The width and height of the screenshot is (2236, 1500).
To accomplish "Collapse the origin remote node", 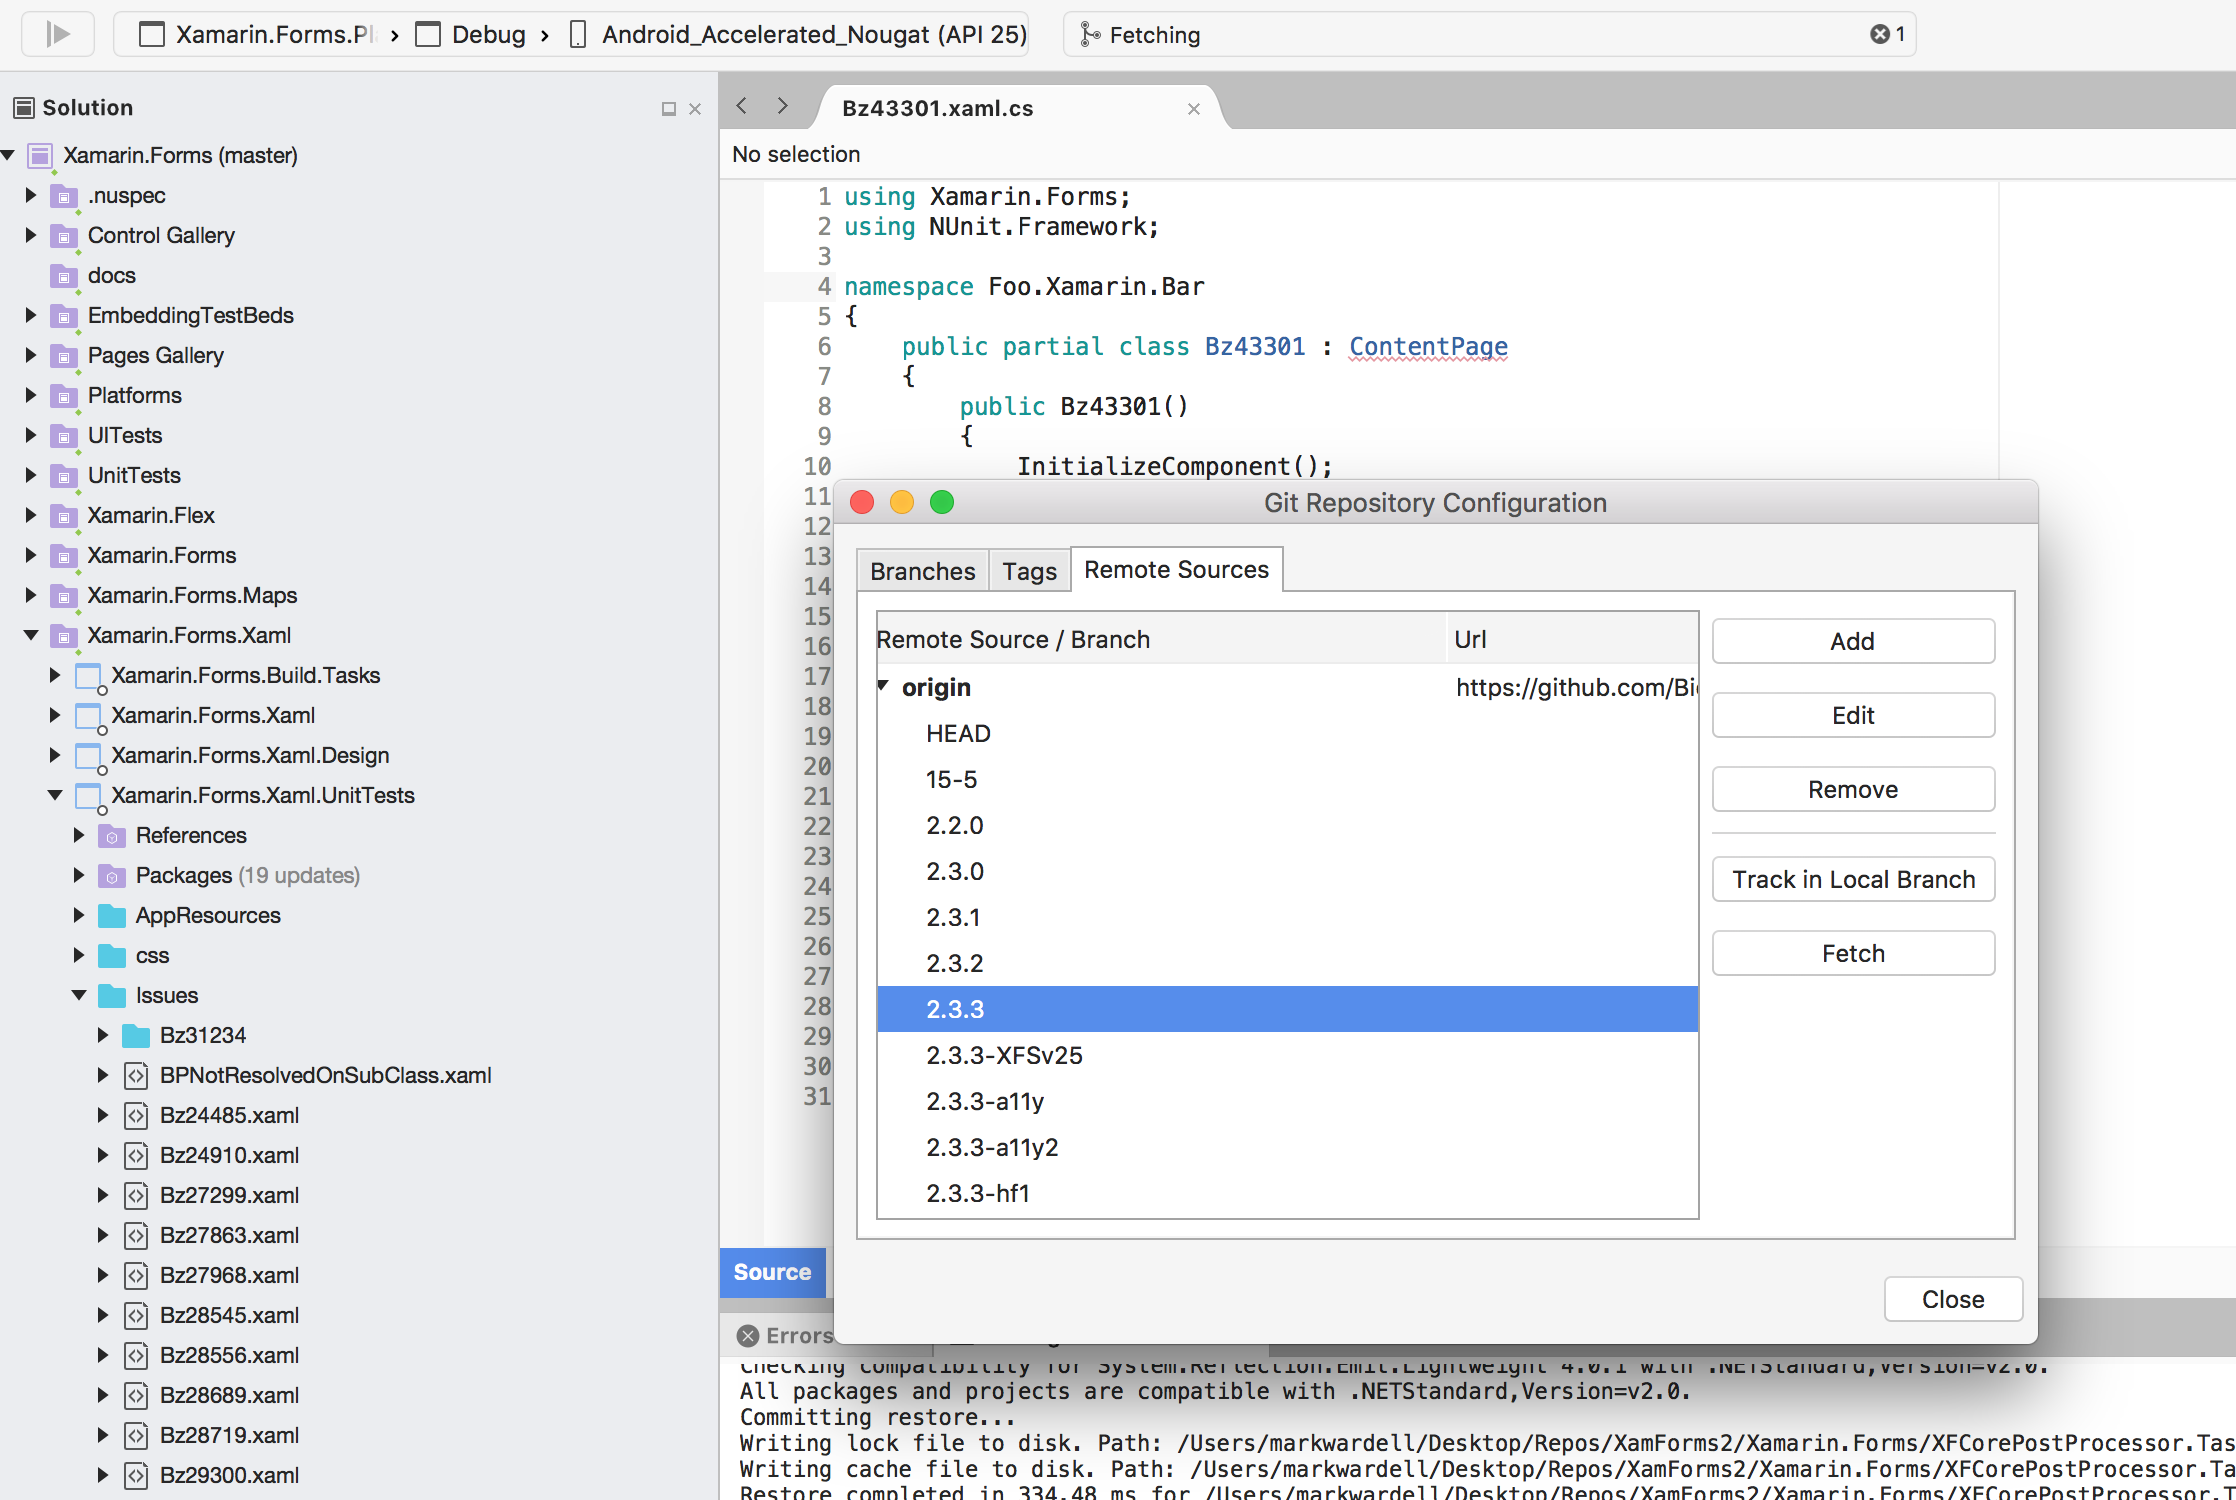I will pyautogui.click(x=884, y=686).
